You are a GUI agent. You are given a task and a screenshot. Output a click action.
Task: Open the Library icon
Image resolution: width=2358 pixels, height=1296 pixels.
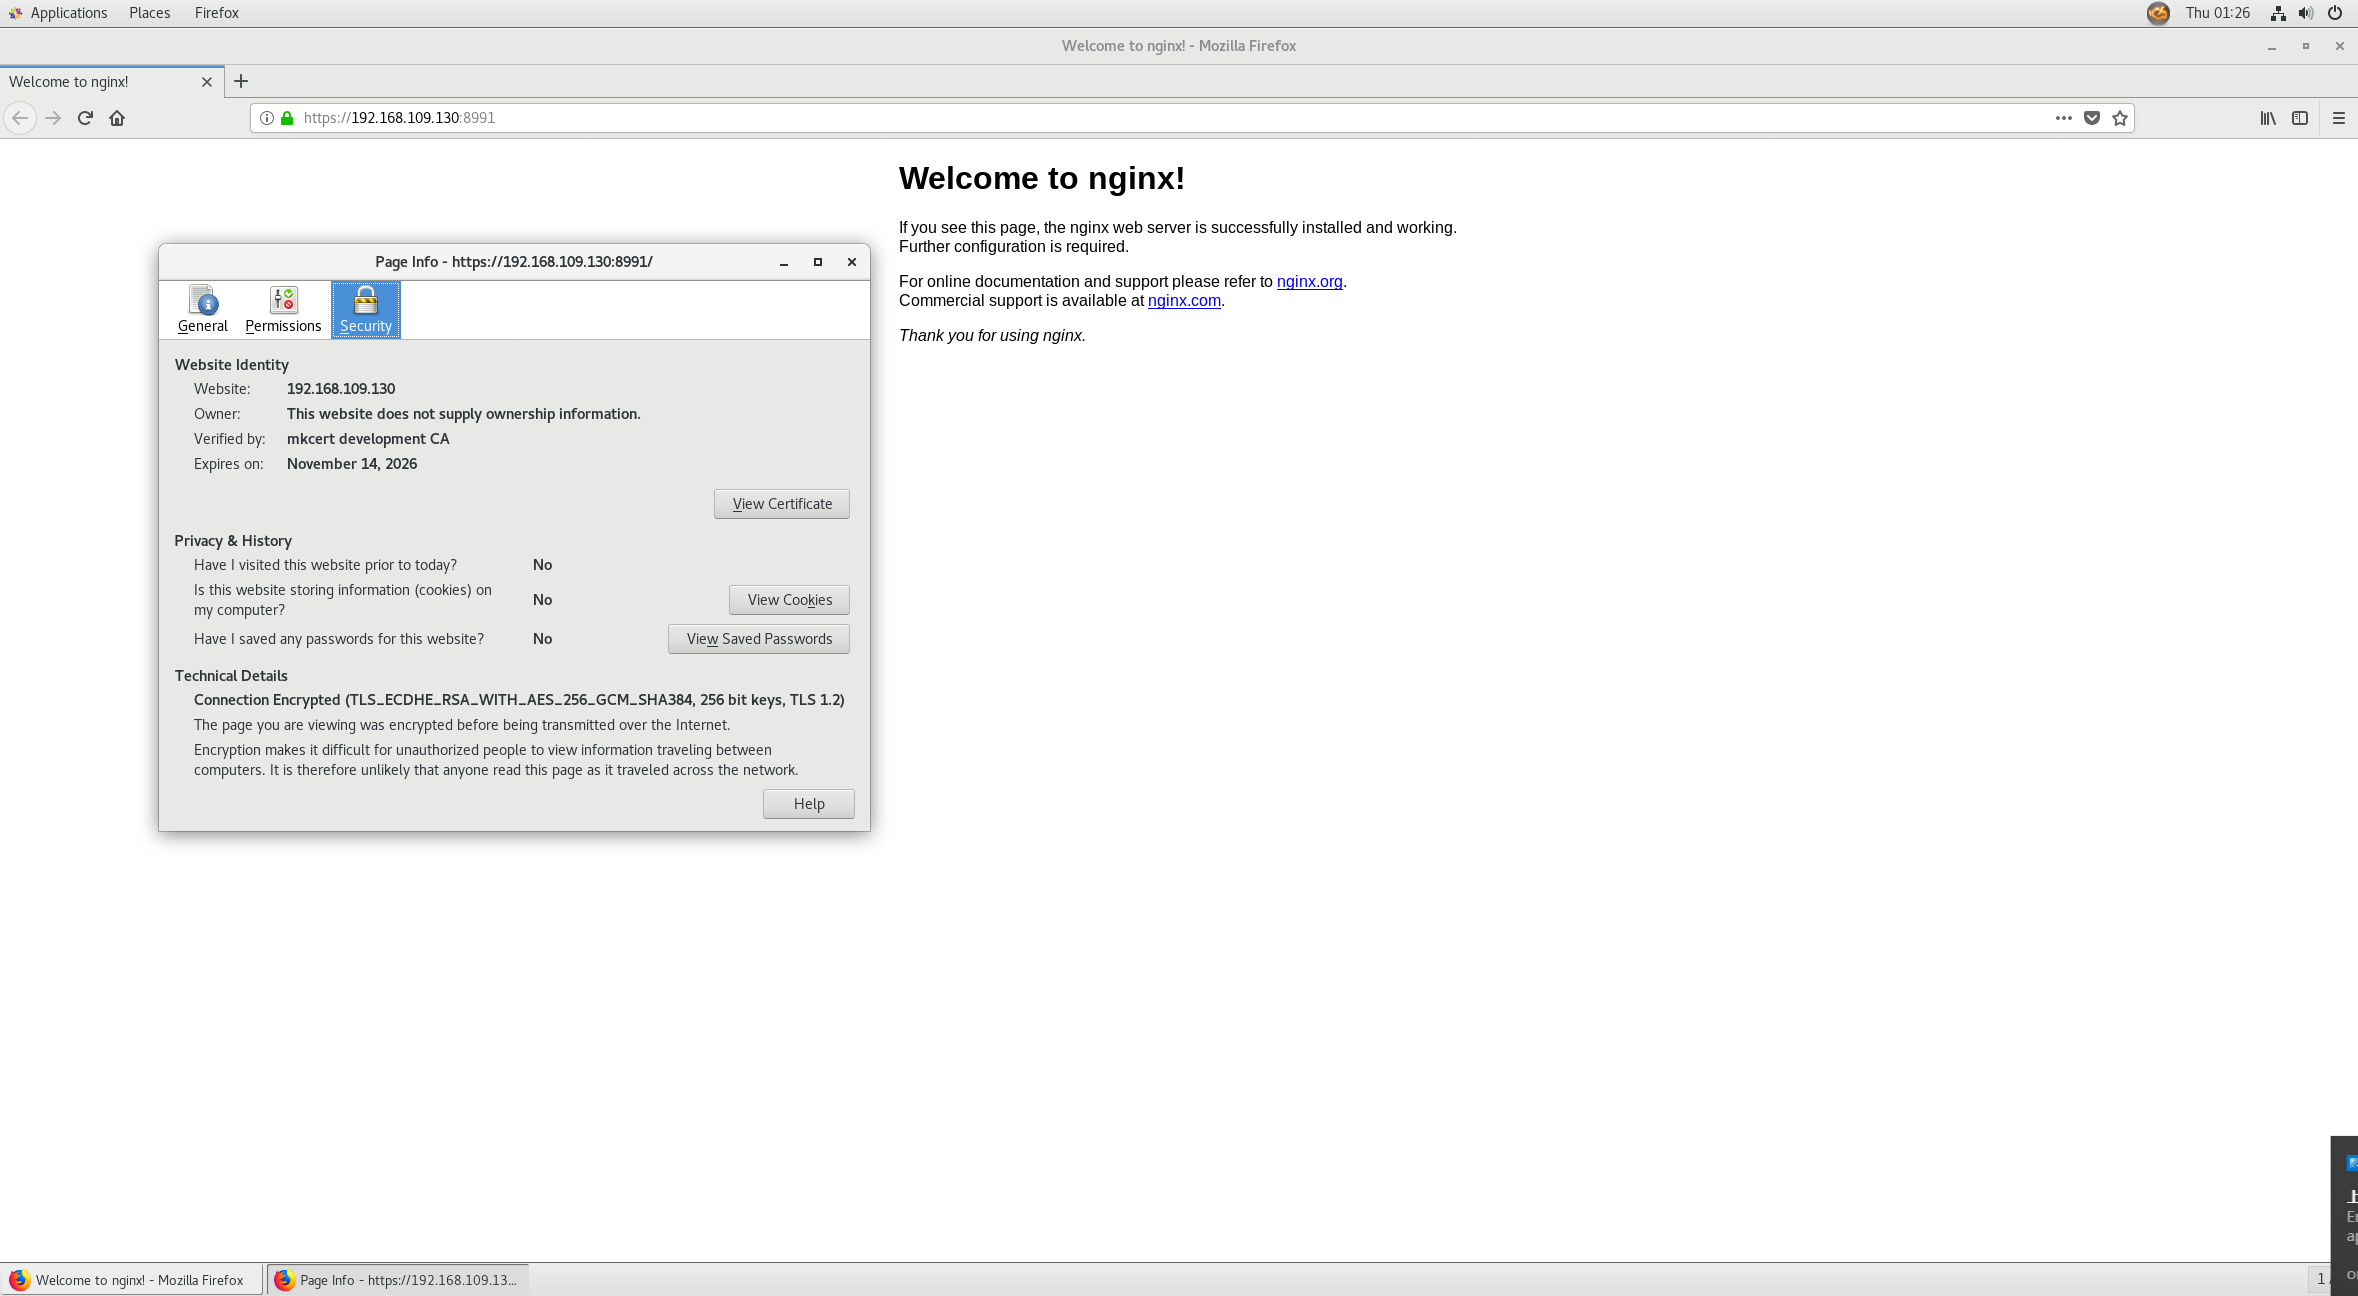(x=2268, y=118)
